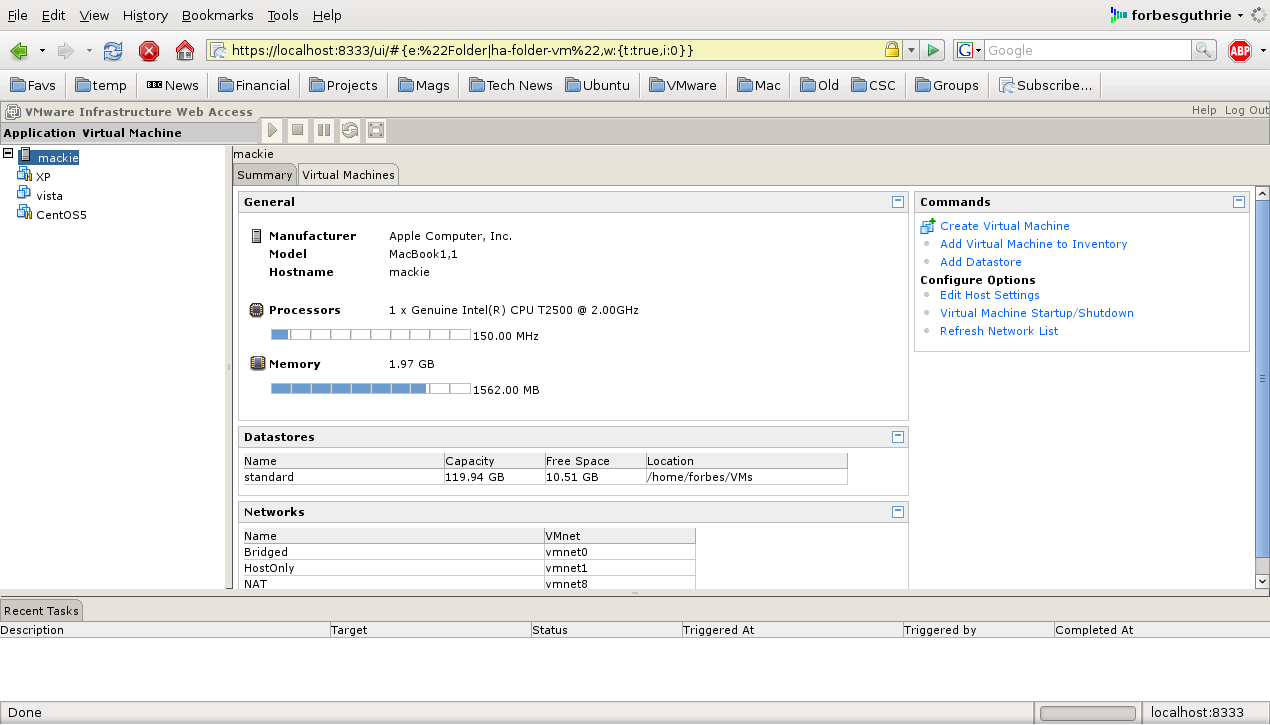
Task: Open the Google search engine dropdown
Action: [x=970, y=50]
